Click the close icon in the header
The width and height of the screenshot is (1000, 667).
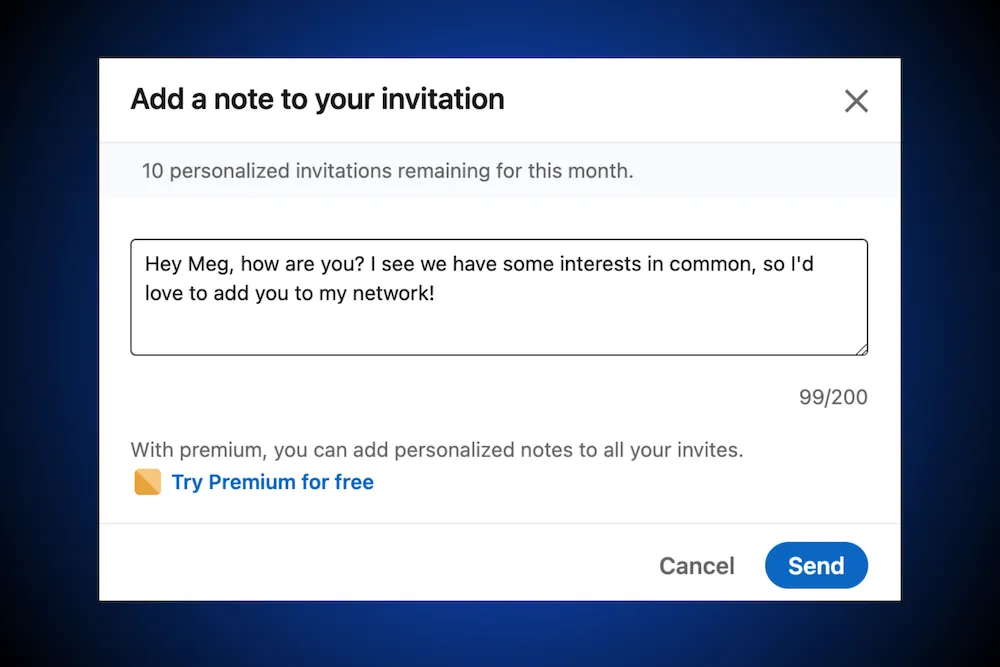point(856,100)
